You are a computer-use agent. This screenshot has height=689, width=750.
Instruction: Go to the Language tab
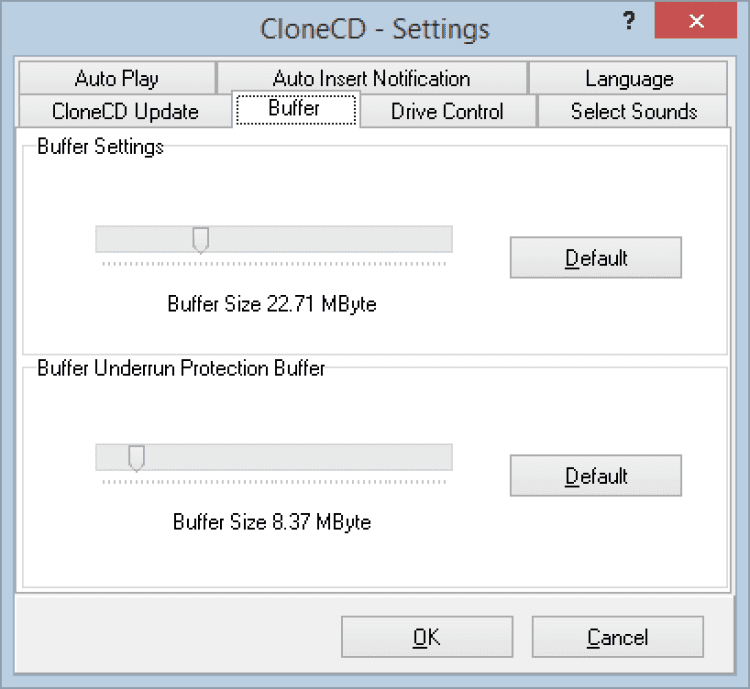point(629,78)
